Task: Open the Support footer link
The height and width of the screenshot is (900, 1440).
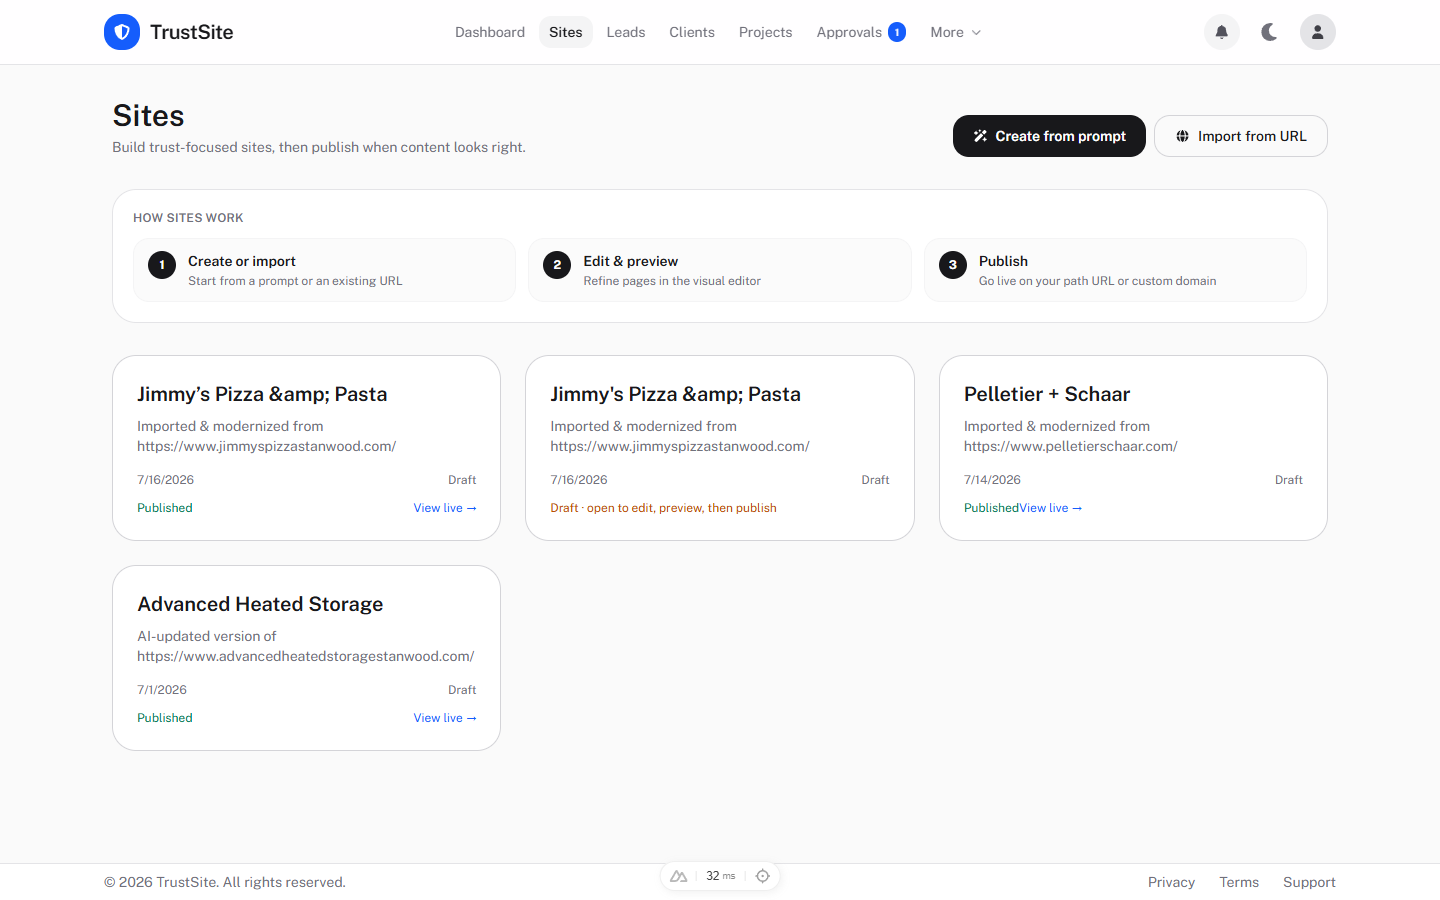Action: 1309,882
